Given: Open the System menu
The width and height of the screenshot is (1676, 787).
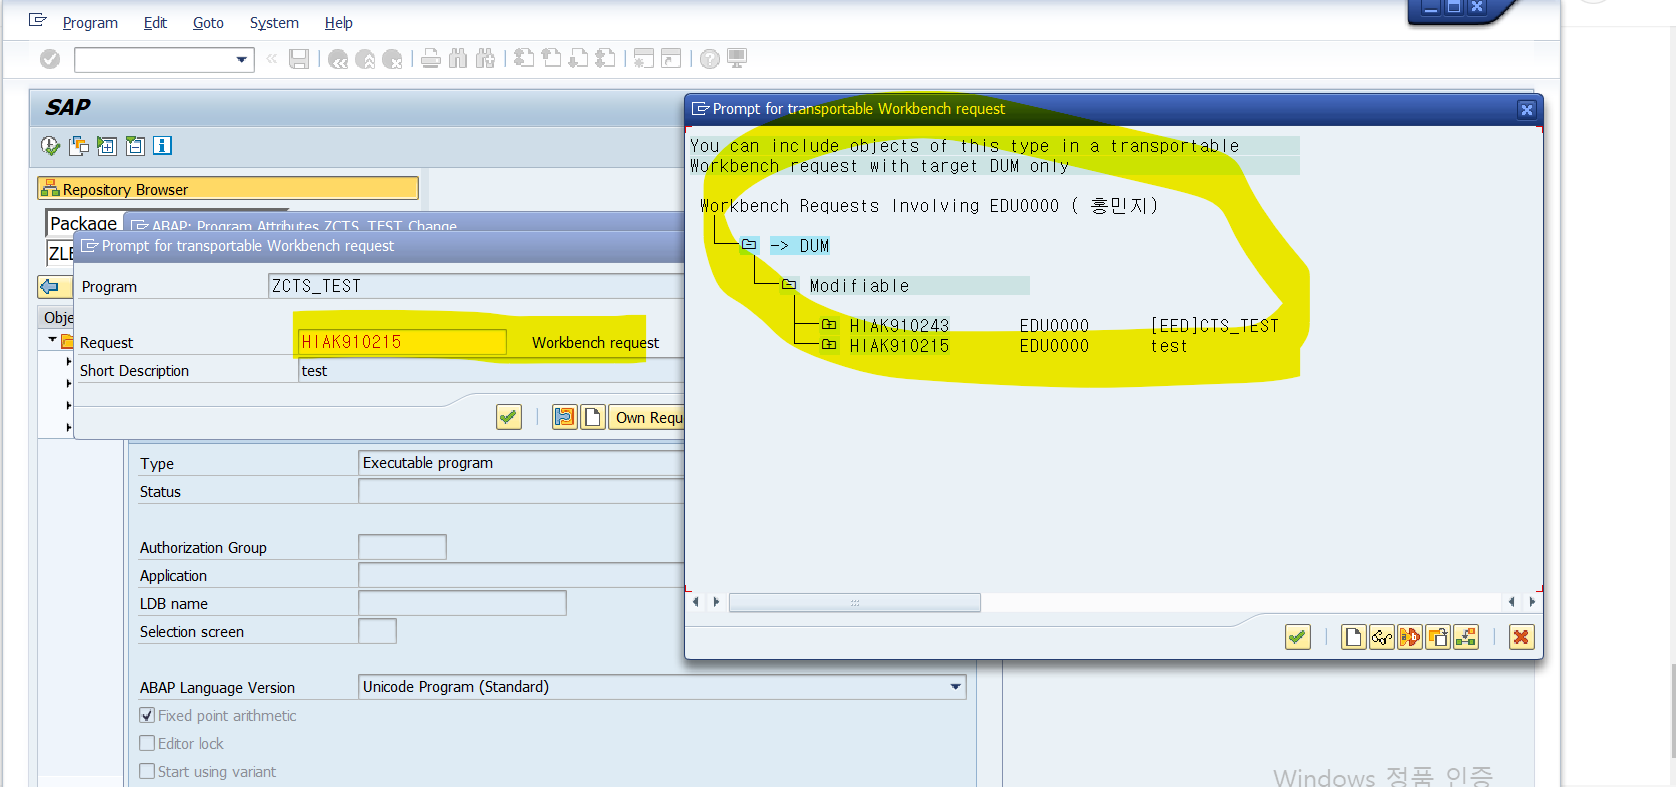Looking at the screenshot, I should click(274, 23).
